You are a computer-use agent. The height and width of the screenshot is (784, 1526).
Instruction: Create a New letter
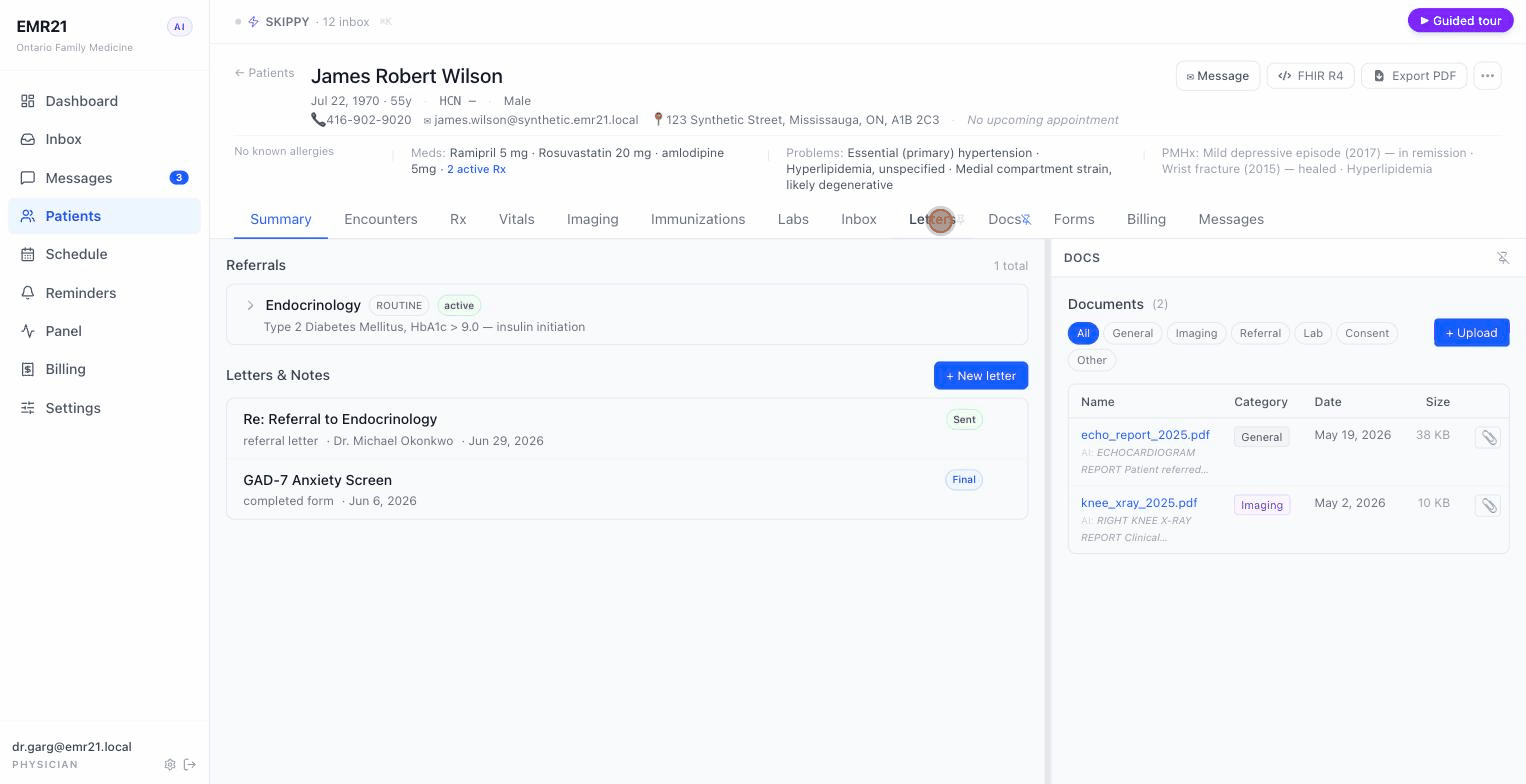click(x=981, y=376)
